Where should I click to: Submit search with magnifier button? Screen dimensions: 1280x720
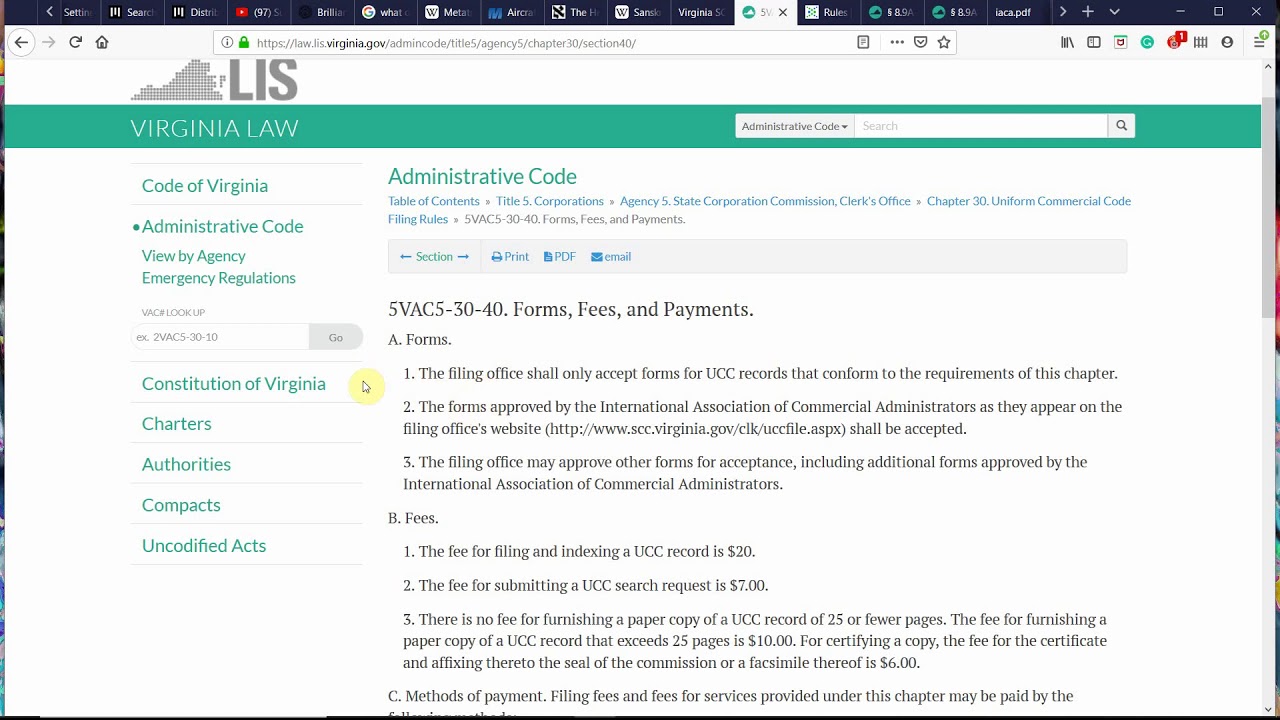(1121, 126)
